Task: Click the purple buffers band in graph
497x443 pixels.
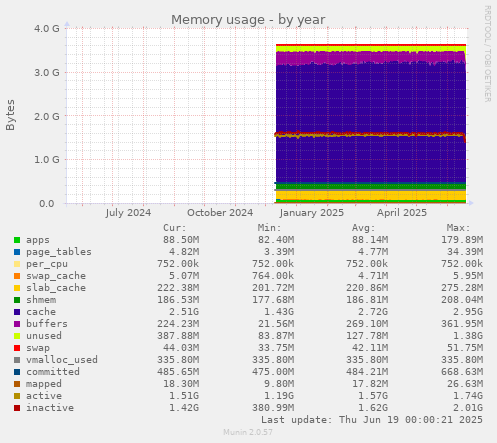Action: tap(370, 57)
